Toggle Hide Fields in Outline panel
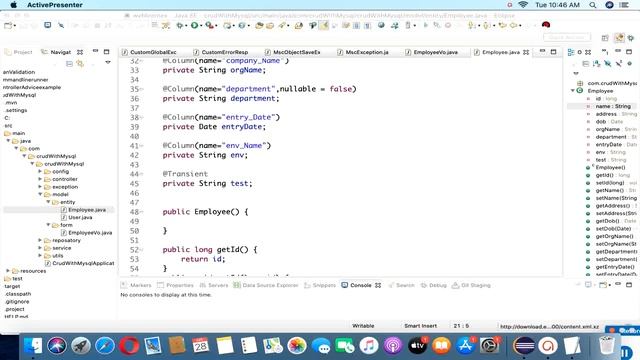Image resolution: width=640 pixels, height=360 pixels. [x=608, y=64]
